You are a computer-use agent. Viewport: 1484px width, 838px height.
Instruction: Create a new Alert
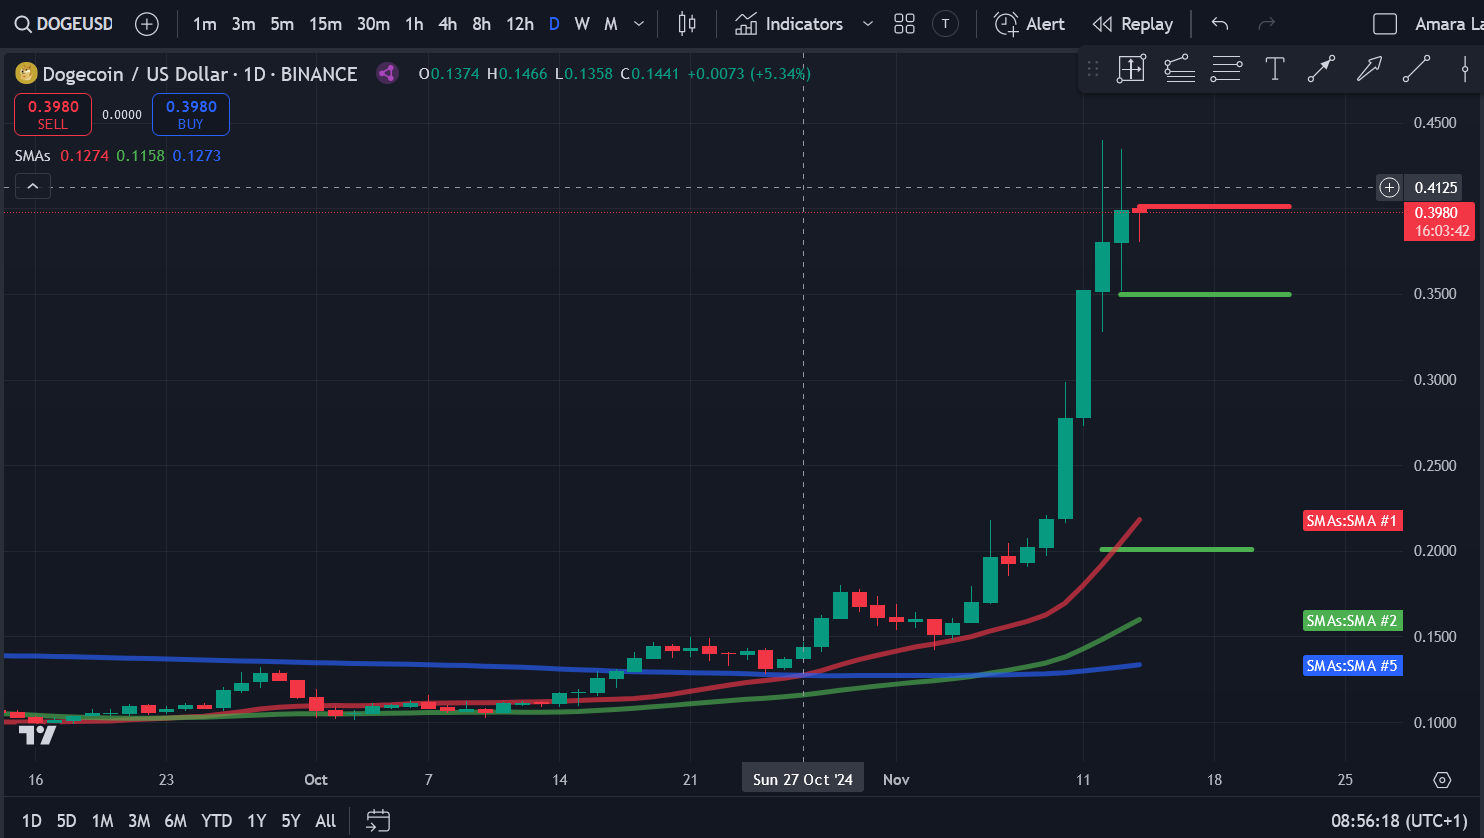1030,24
